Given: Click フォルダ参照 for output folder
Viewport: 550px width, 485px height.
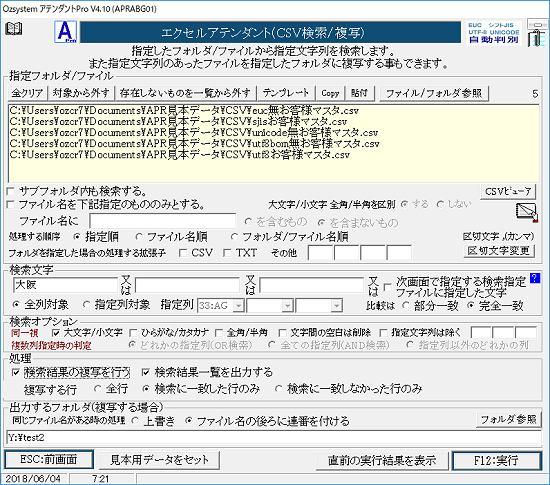Looking at the screenshot, I should [508, 419].
